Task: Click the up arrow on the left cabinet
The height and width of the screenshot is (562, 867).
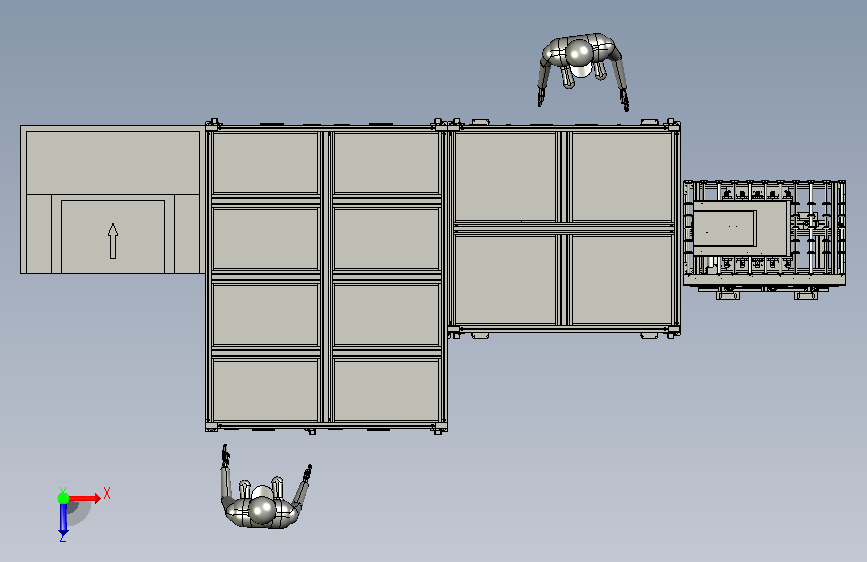Action: (113, 241)
